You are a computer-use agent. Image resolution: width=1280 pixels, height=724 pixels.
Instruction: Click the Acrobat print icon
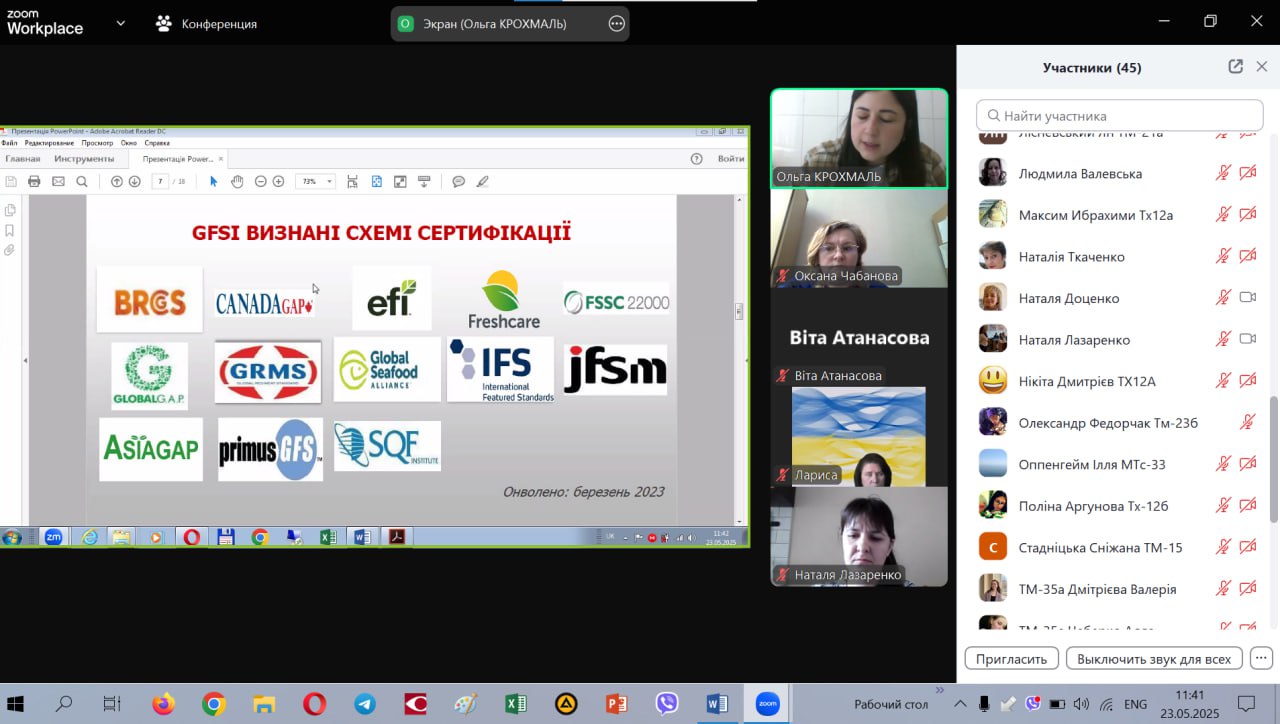[34, 181]
